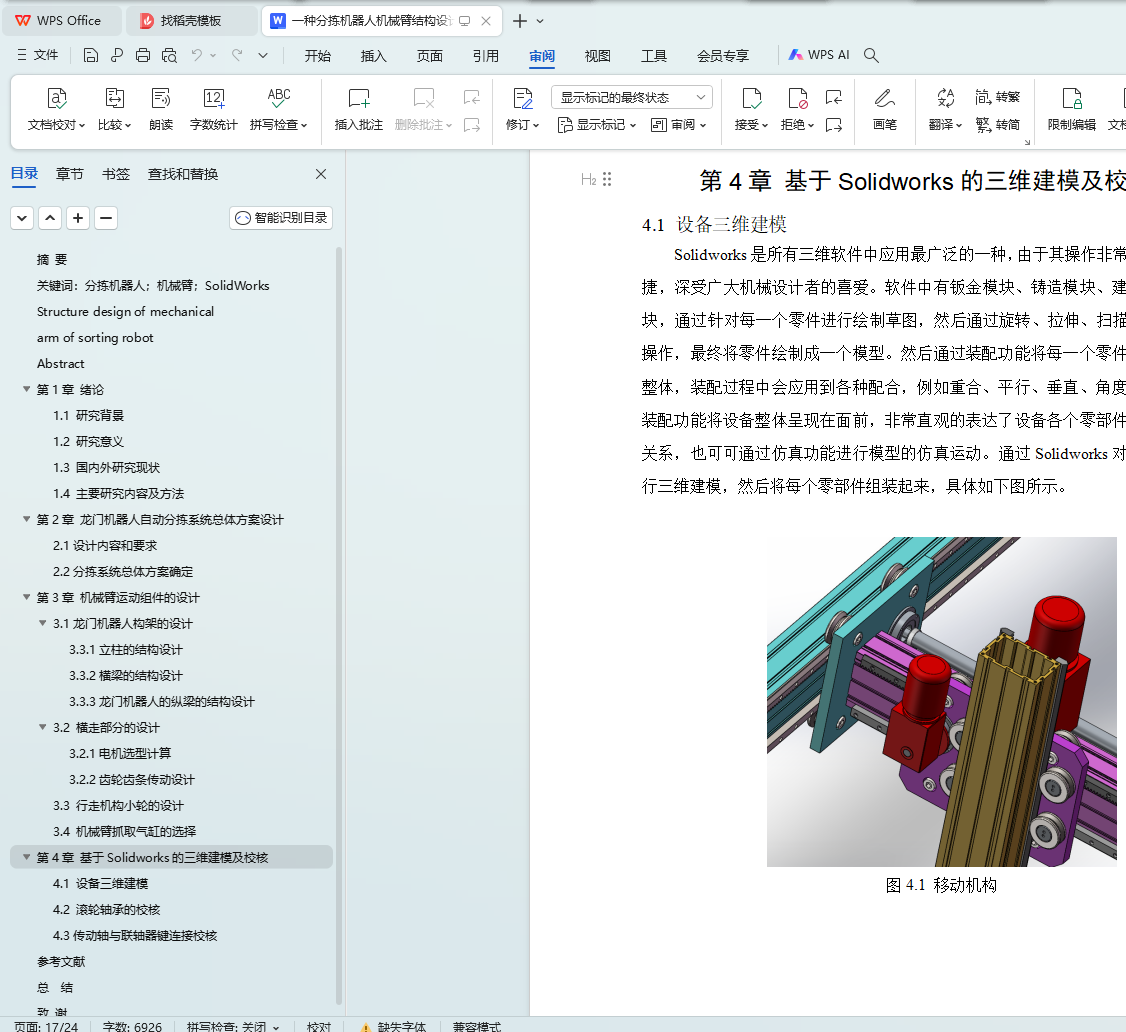Click the 缺失字体 status bar warning
This screenshot has height=1032, width=1126.
coord(393,1026)
